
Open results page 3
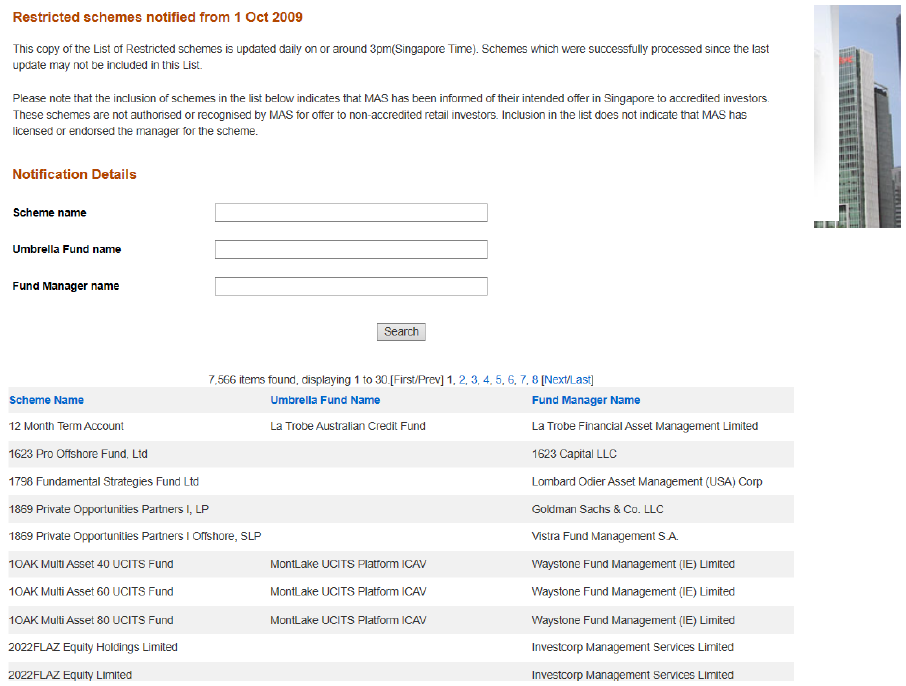click(x=474, y=380)
